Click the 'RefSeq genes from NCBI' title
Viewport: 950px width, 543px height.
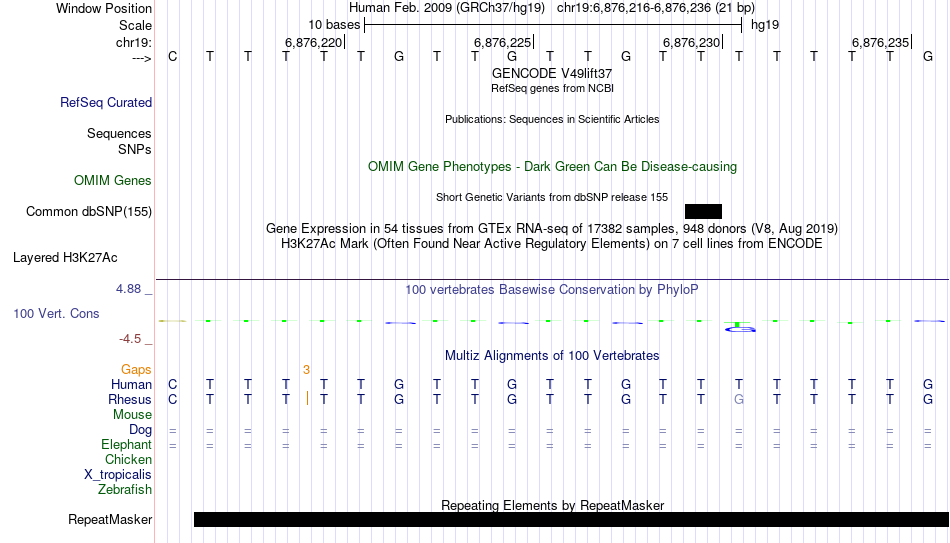pos(553,88)
